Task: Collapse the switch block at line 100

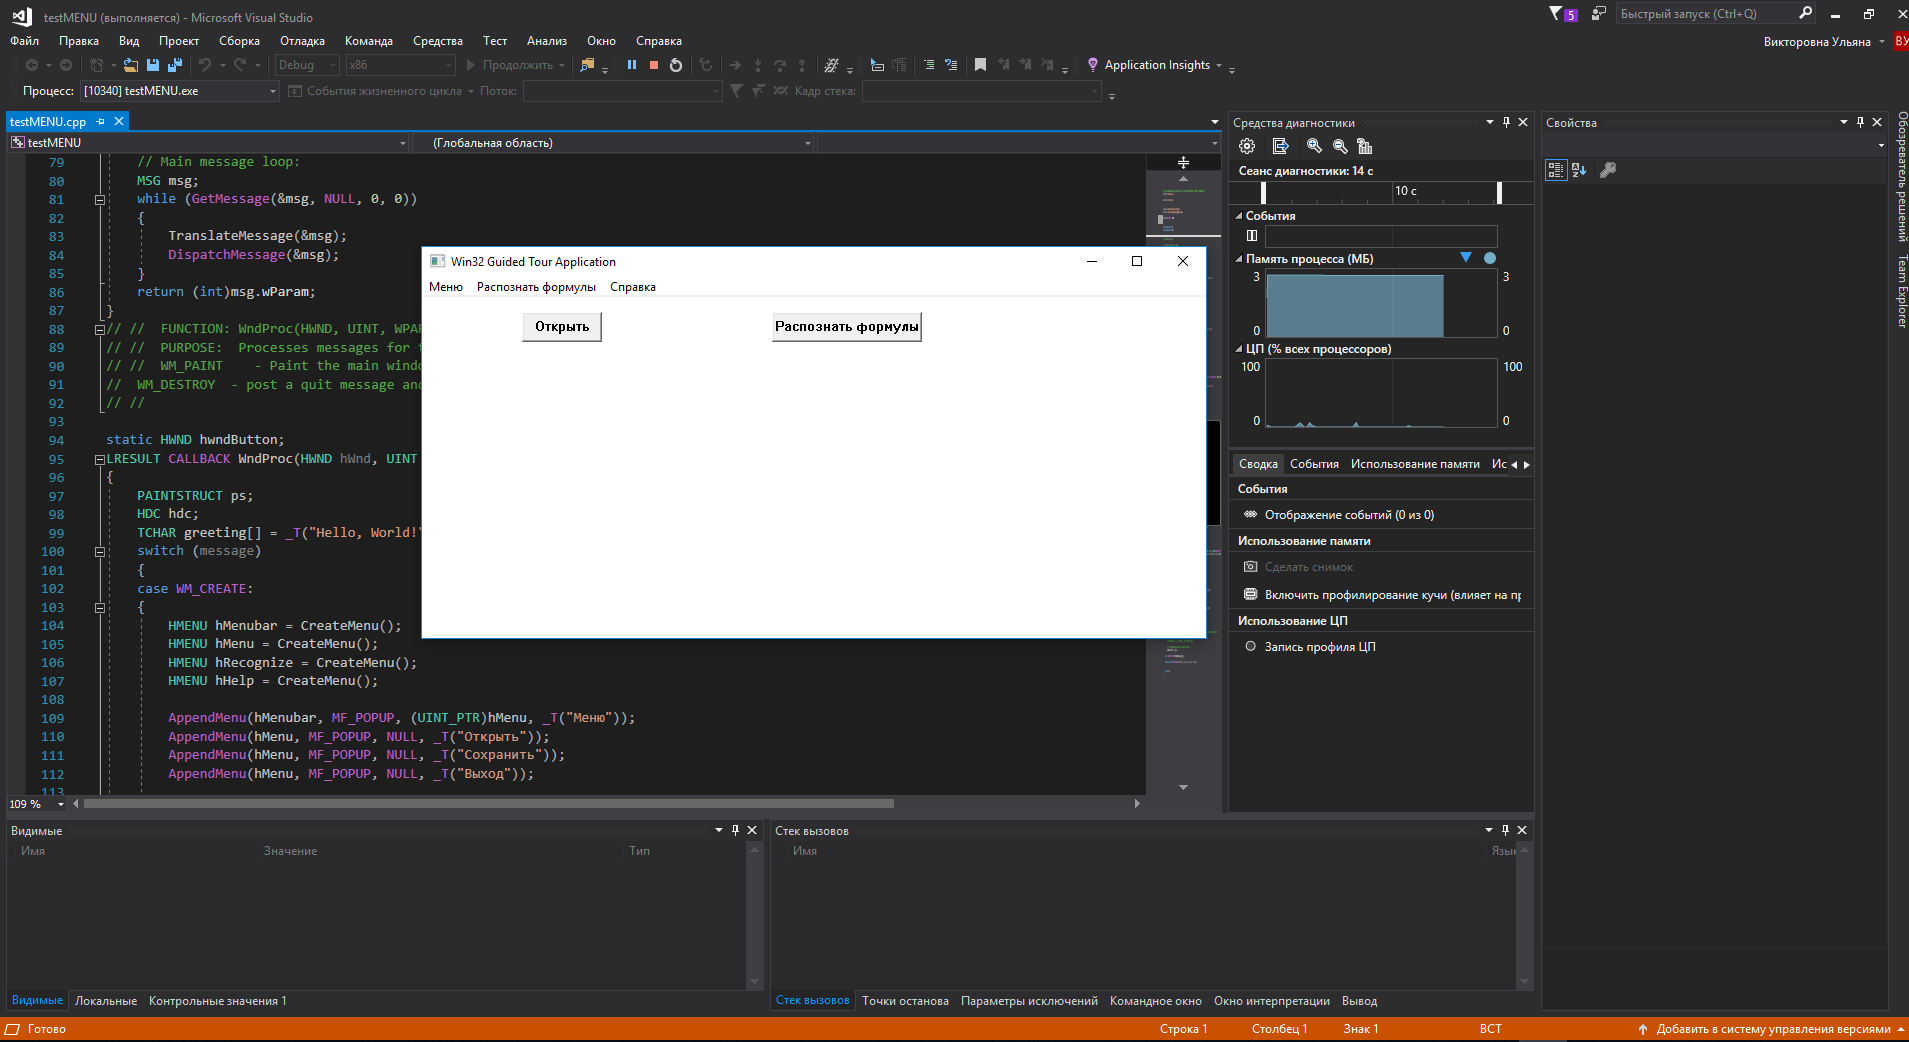Action: (x=100, y=551)
